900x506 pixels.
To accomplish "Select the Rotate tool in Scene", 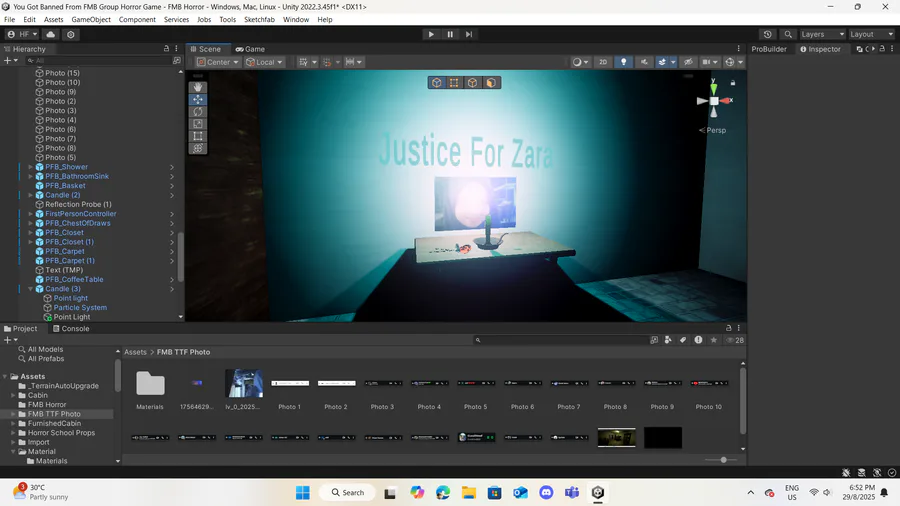I will pos(197,111).
